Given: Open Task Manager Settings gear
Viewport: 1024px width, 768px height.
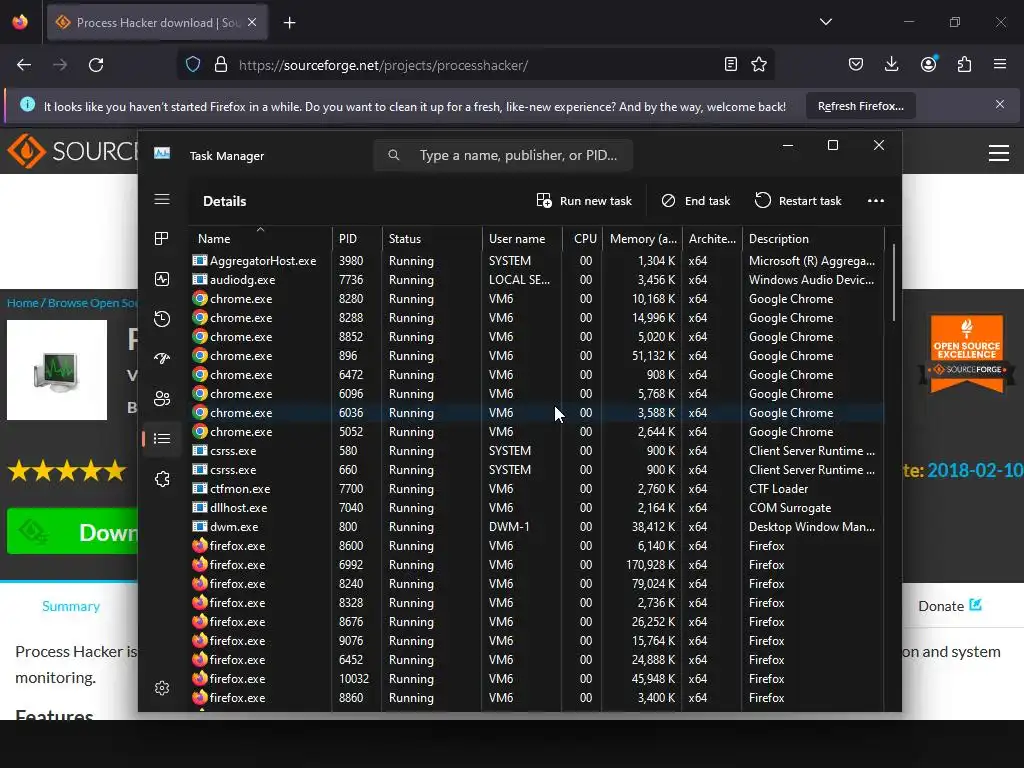Looking at the screenshot, I should [x=162, y=688].
